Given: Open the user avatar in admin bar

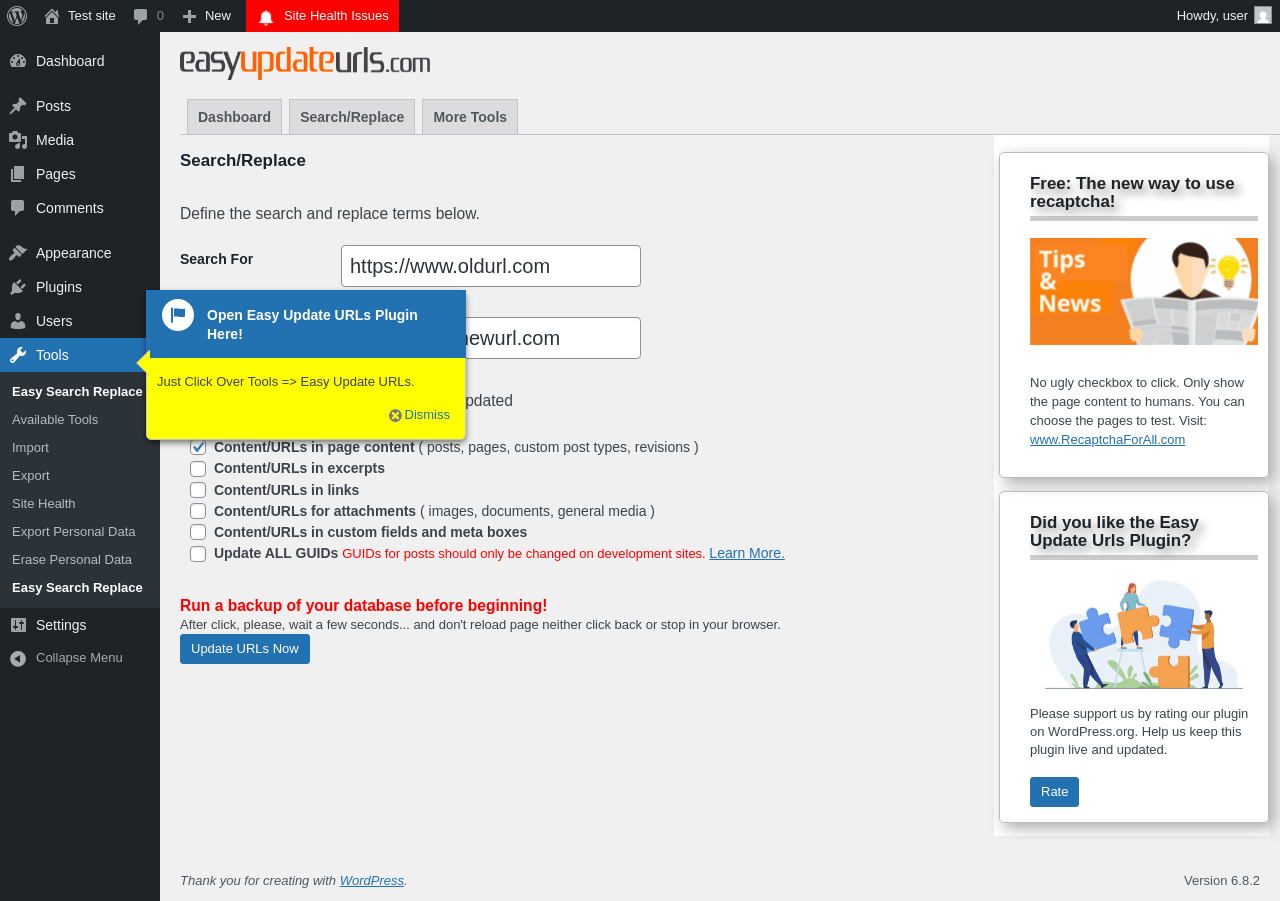Looking at the screenshot, I should [1263, 15].
